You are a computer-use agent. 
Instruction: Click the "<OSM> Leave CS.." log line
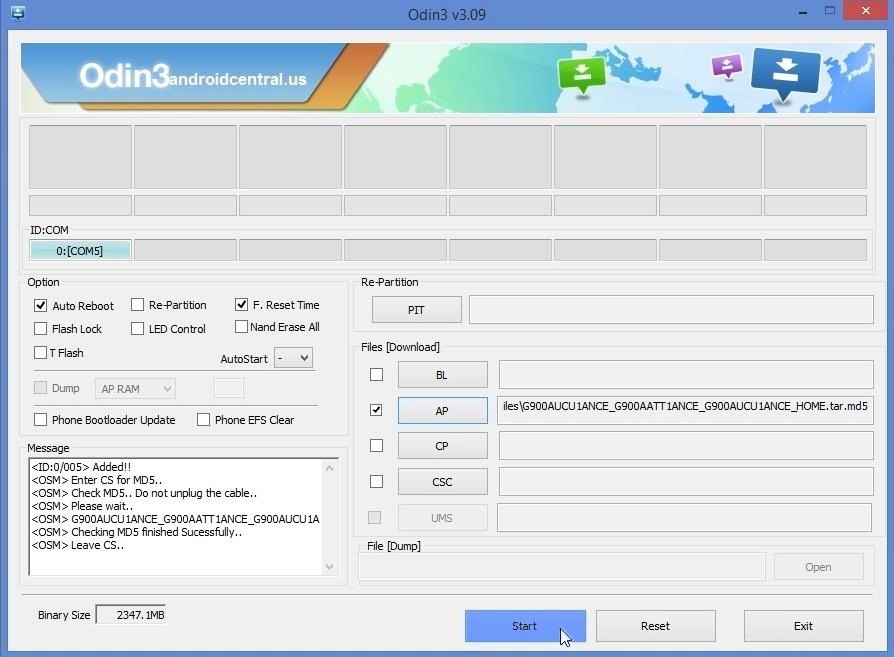click(78, 545)
